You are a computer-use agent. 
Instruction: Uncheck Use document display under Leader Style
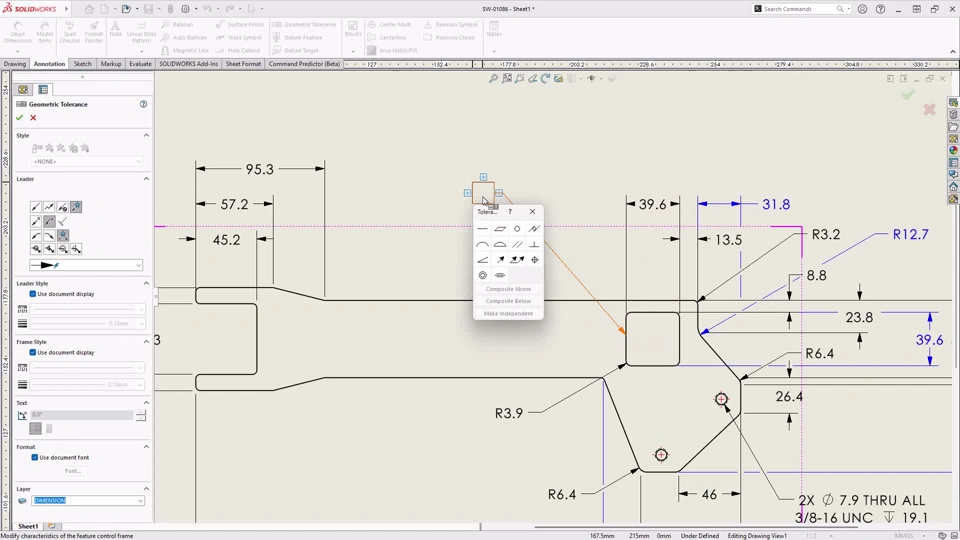(33, 294)
